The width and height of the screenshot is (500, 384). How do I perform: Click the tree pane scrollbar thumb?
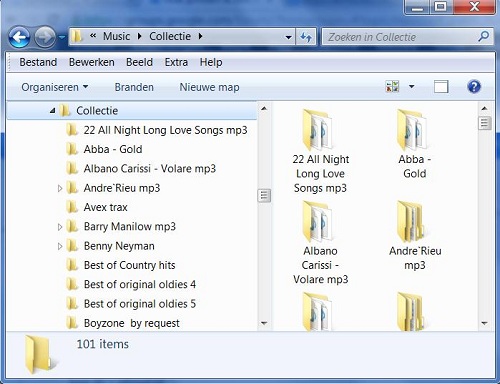(264, 196)
